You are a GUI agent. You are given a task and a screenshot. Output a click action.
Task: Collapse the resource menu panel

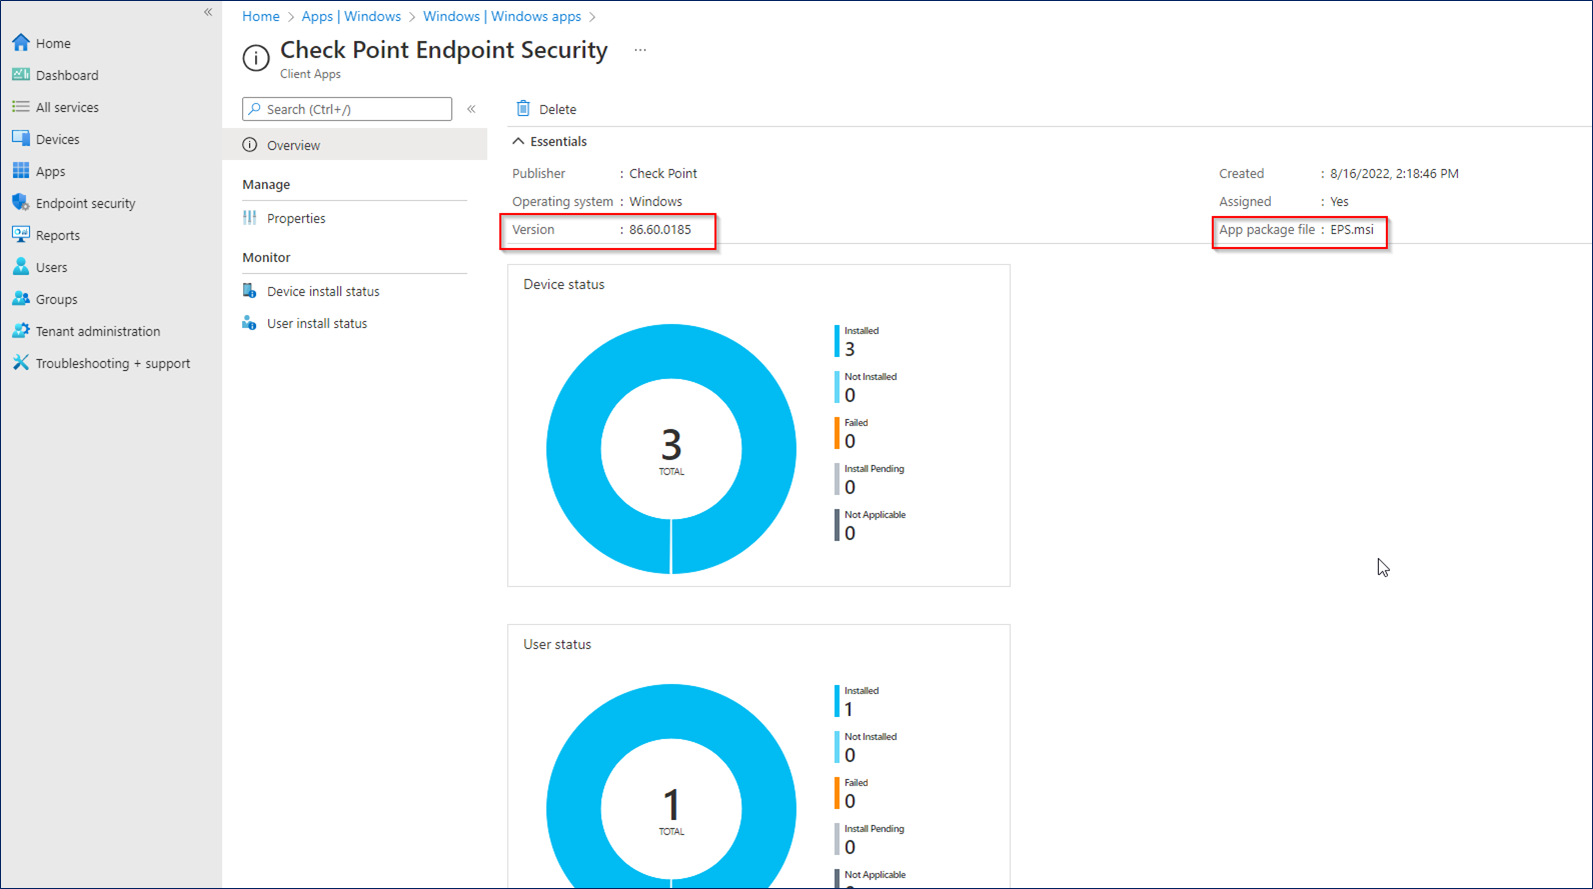pyautogui.click(x=471, y=109)
